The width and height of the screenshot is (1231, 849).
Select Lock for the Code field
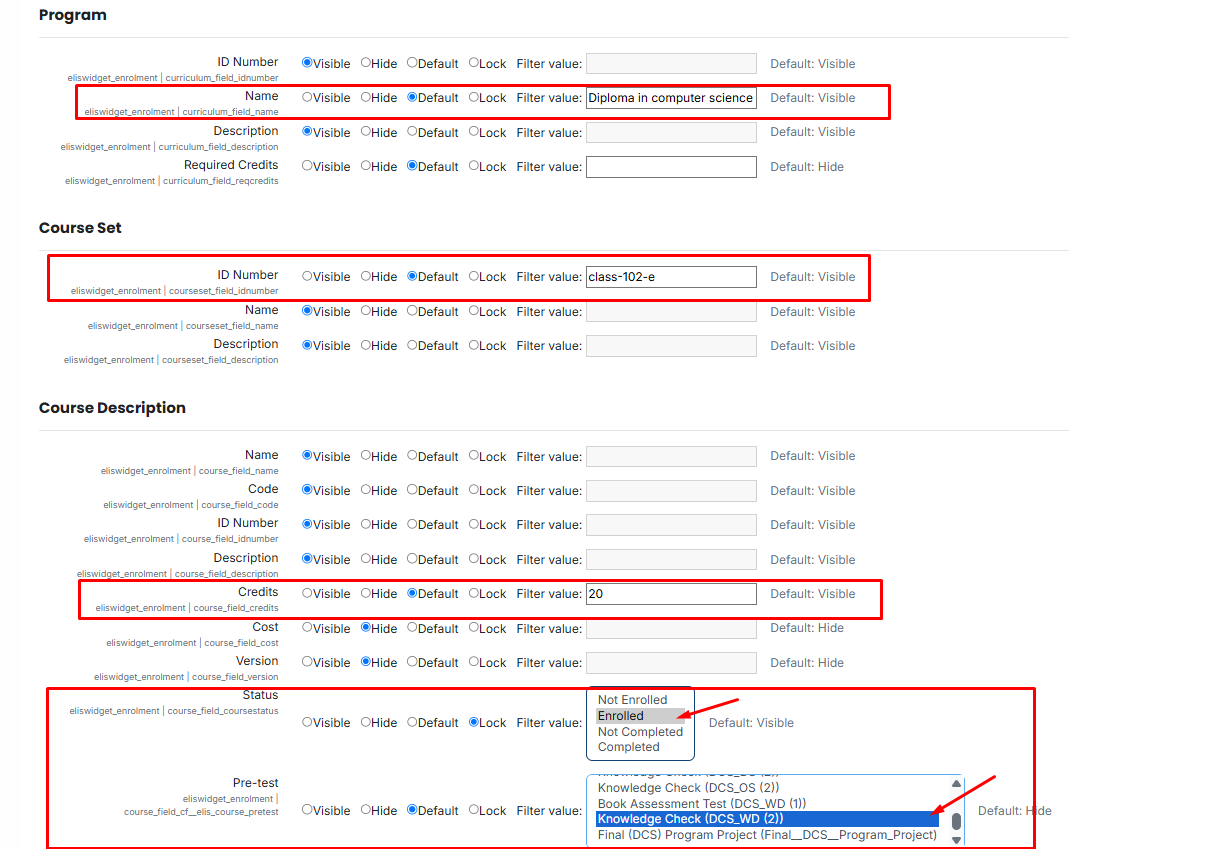[x=474, y=490]
